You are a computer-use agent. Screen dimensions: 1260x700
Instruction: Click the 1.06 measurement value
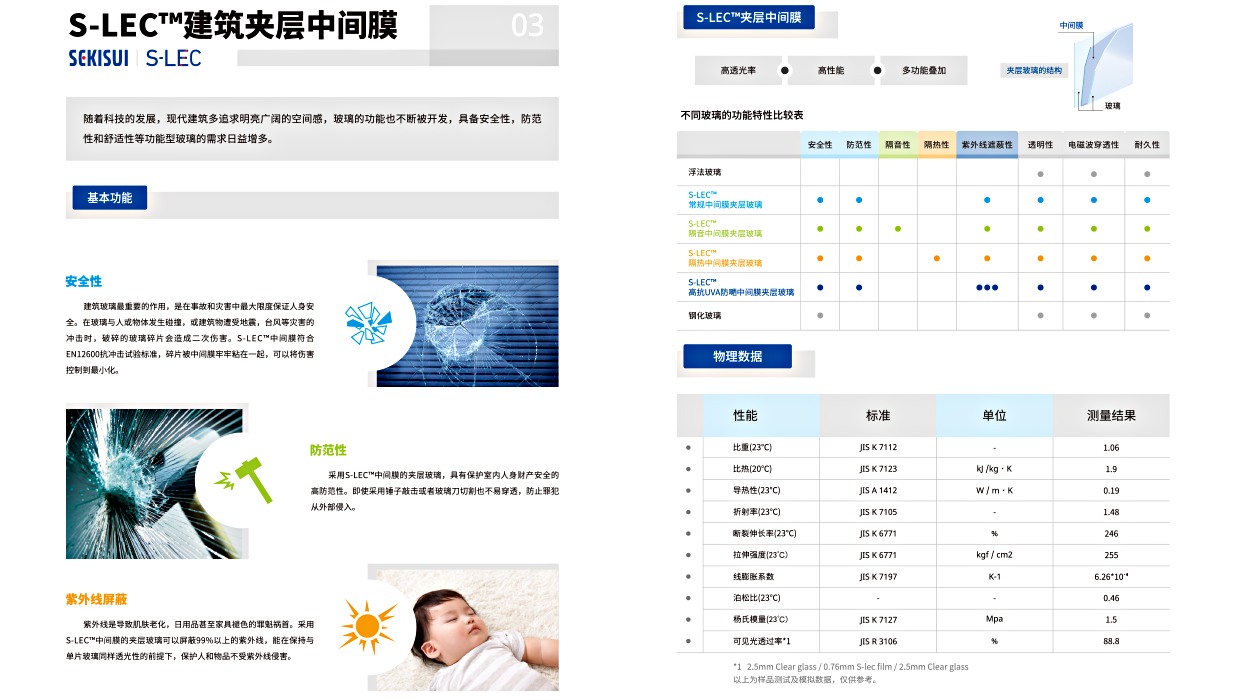[x=1111, y=447]
